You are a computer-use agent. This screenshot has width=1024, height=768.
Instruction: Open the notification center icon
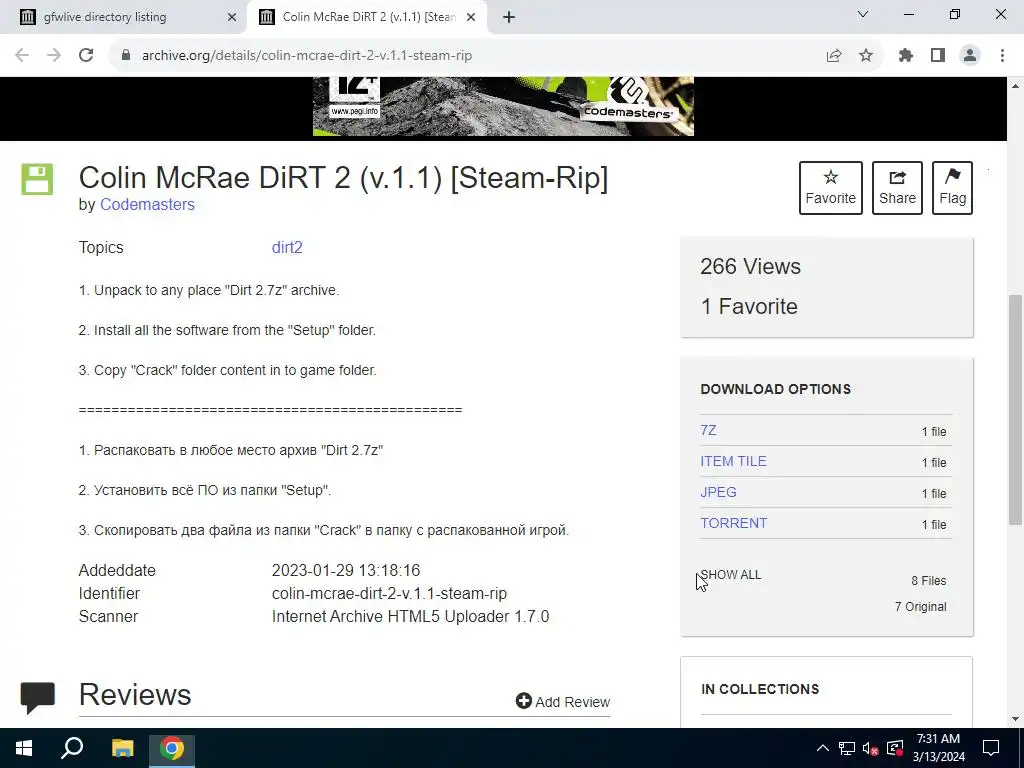click(x=991, y=748)
